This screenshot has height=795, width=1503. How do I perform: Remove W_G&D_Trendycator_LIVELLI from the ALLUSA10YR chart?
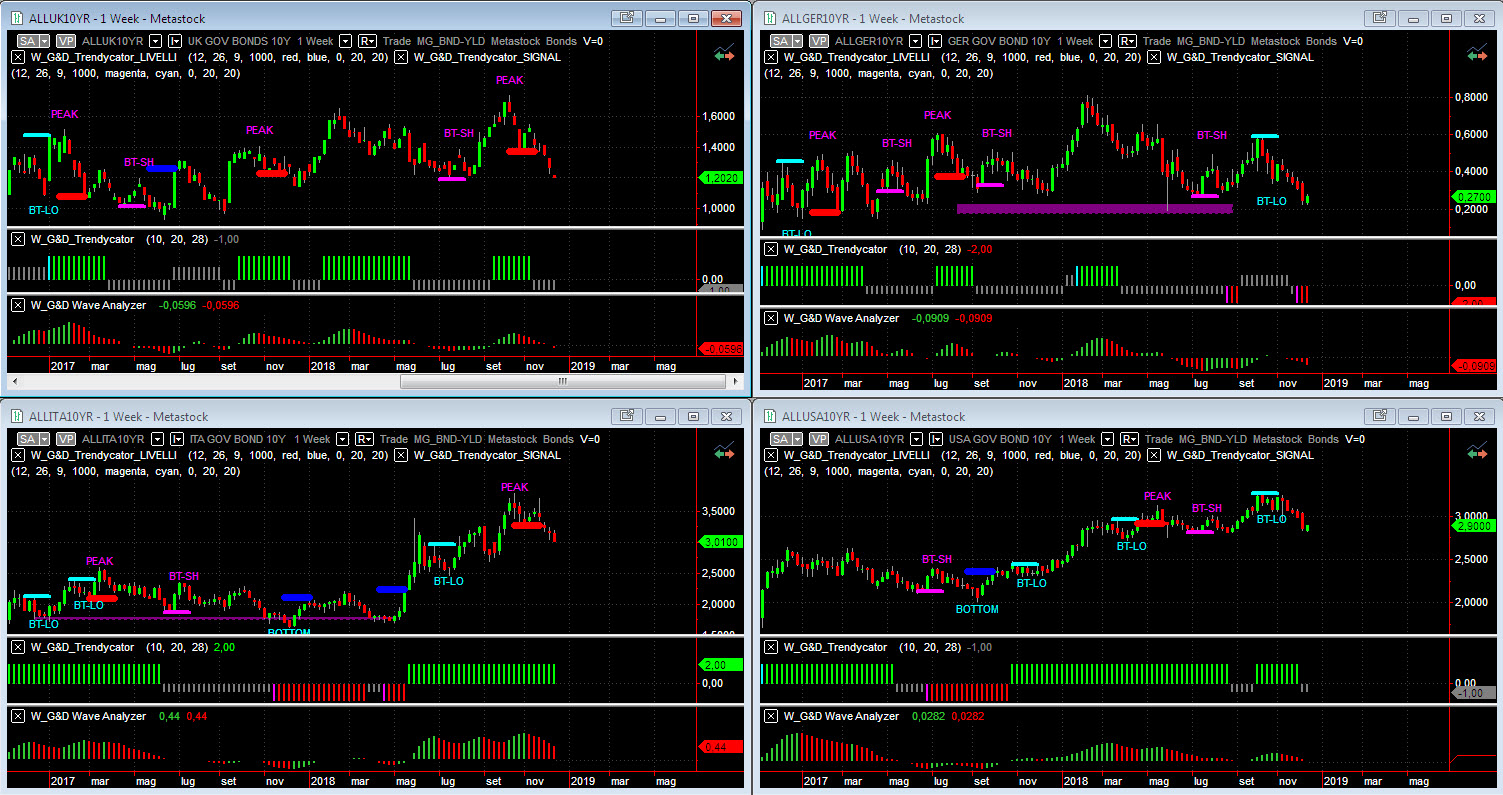tap(769, 455)
